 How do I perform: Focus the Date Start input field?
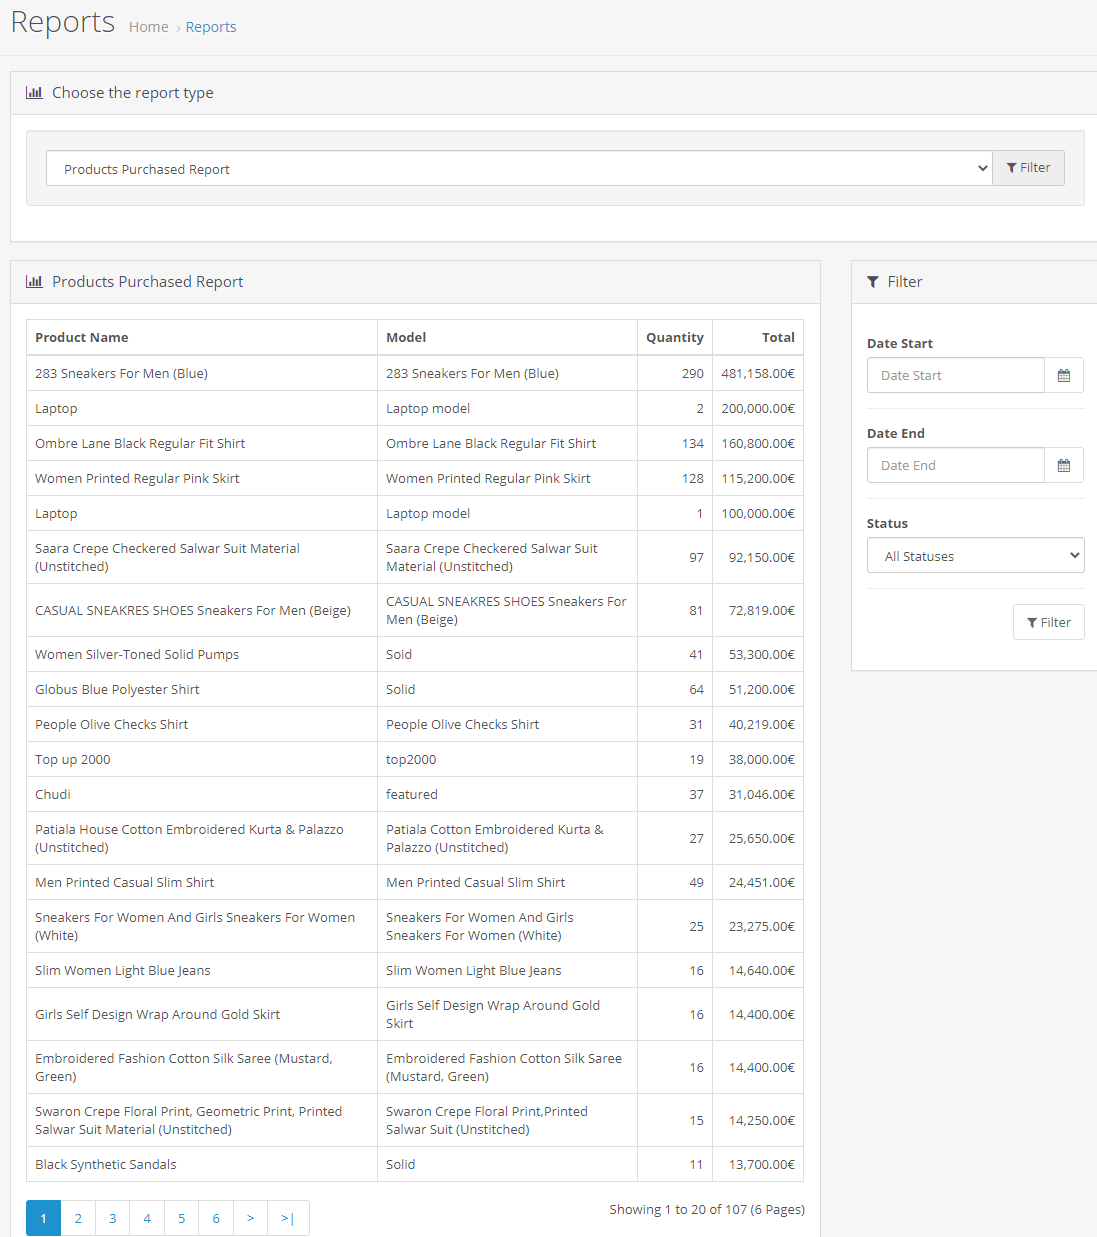pos(956,375)
